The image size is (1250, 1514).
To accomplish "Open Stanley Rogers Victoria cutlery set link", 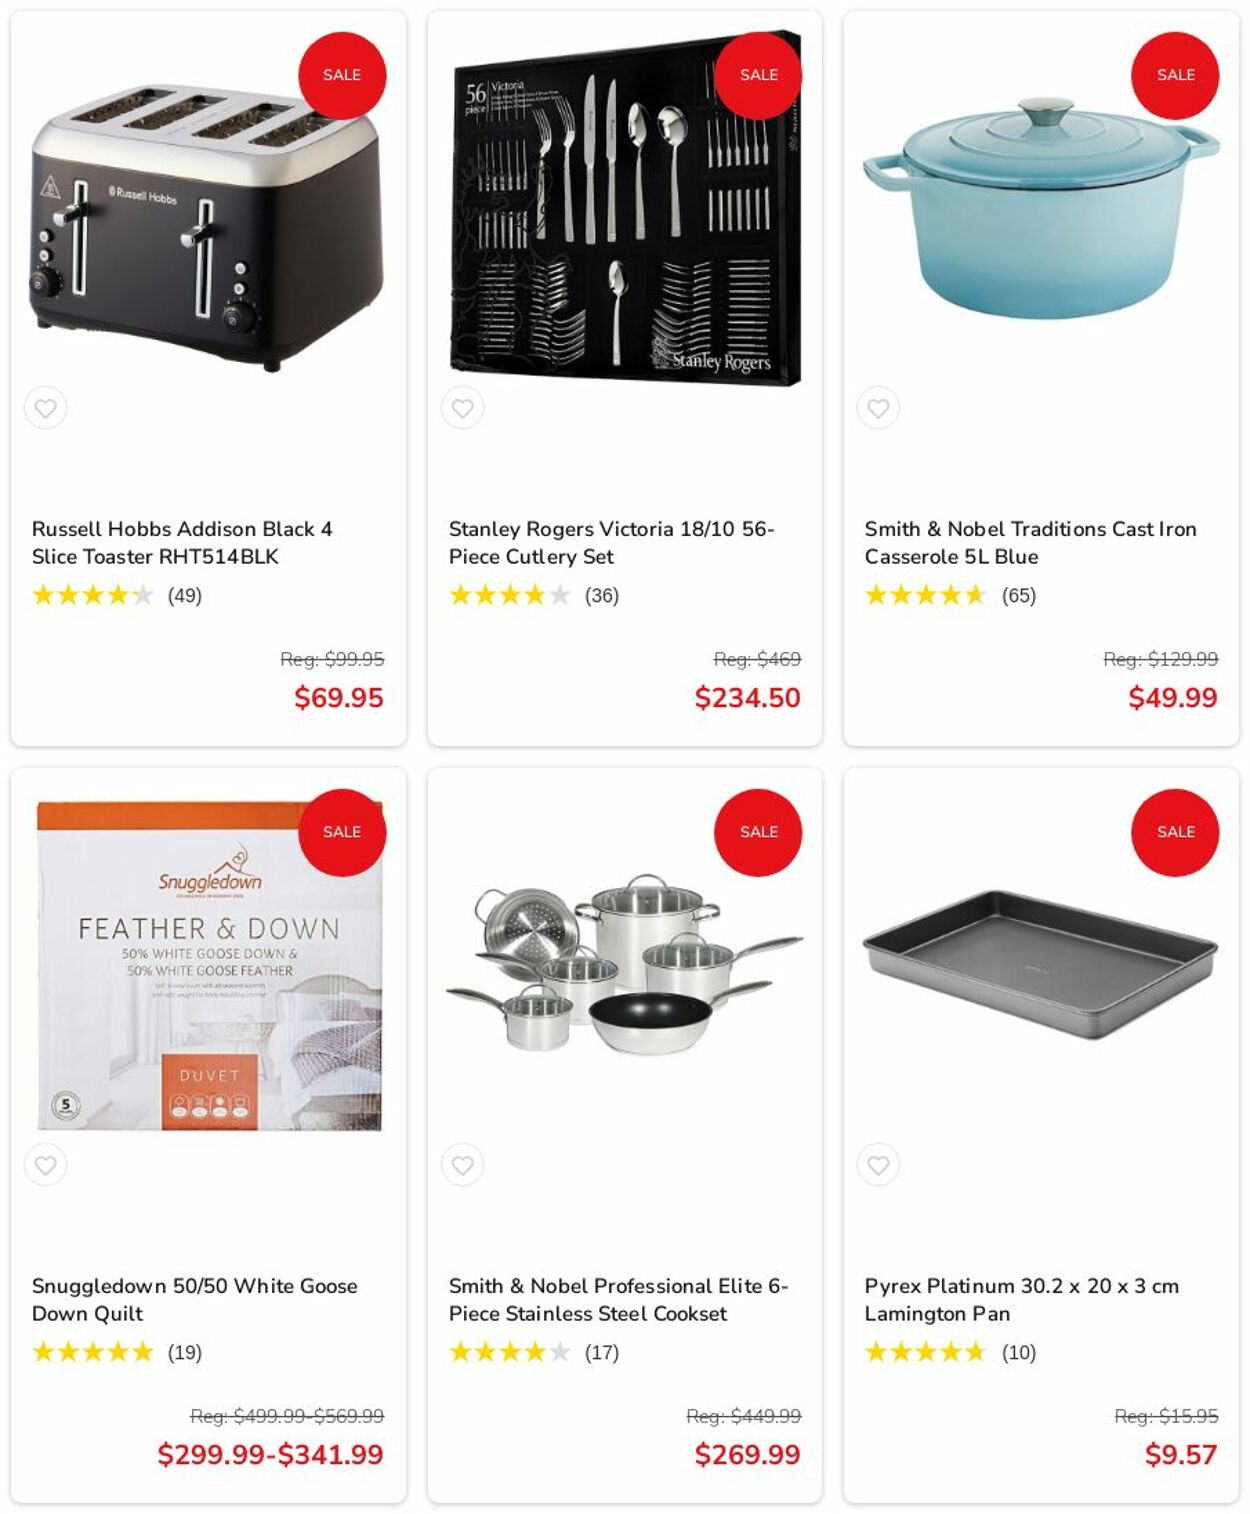I will 611,543.
